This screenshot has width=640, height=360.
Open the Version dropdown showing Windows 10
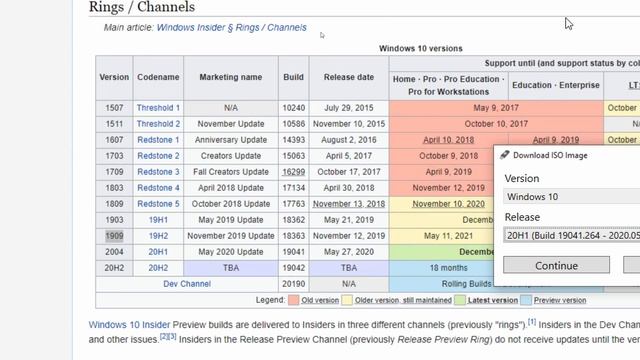pyautogui.click(x=571, y=197)
